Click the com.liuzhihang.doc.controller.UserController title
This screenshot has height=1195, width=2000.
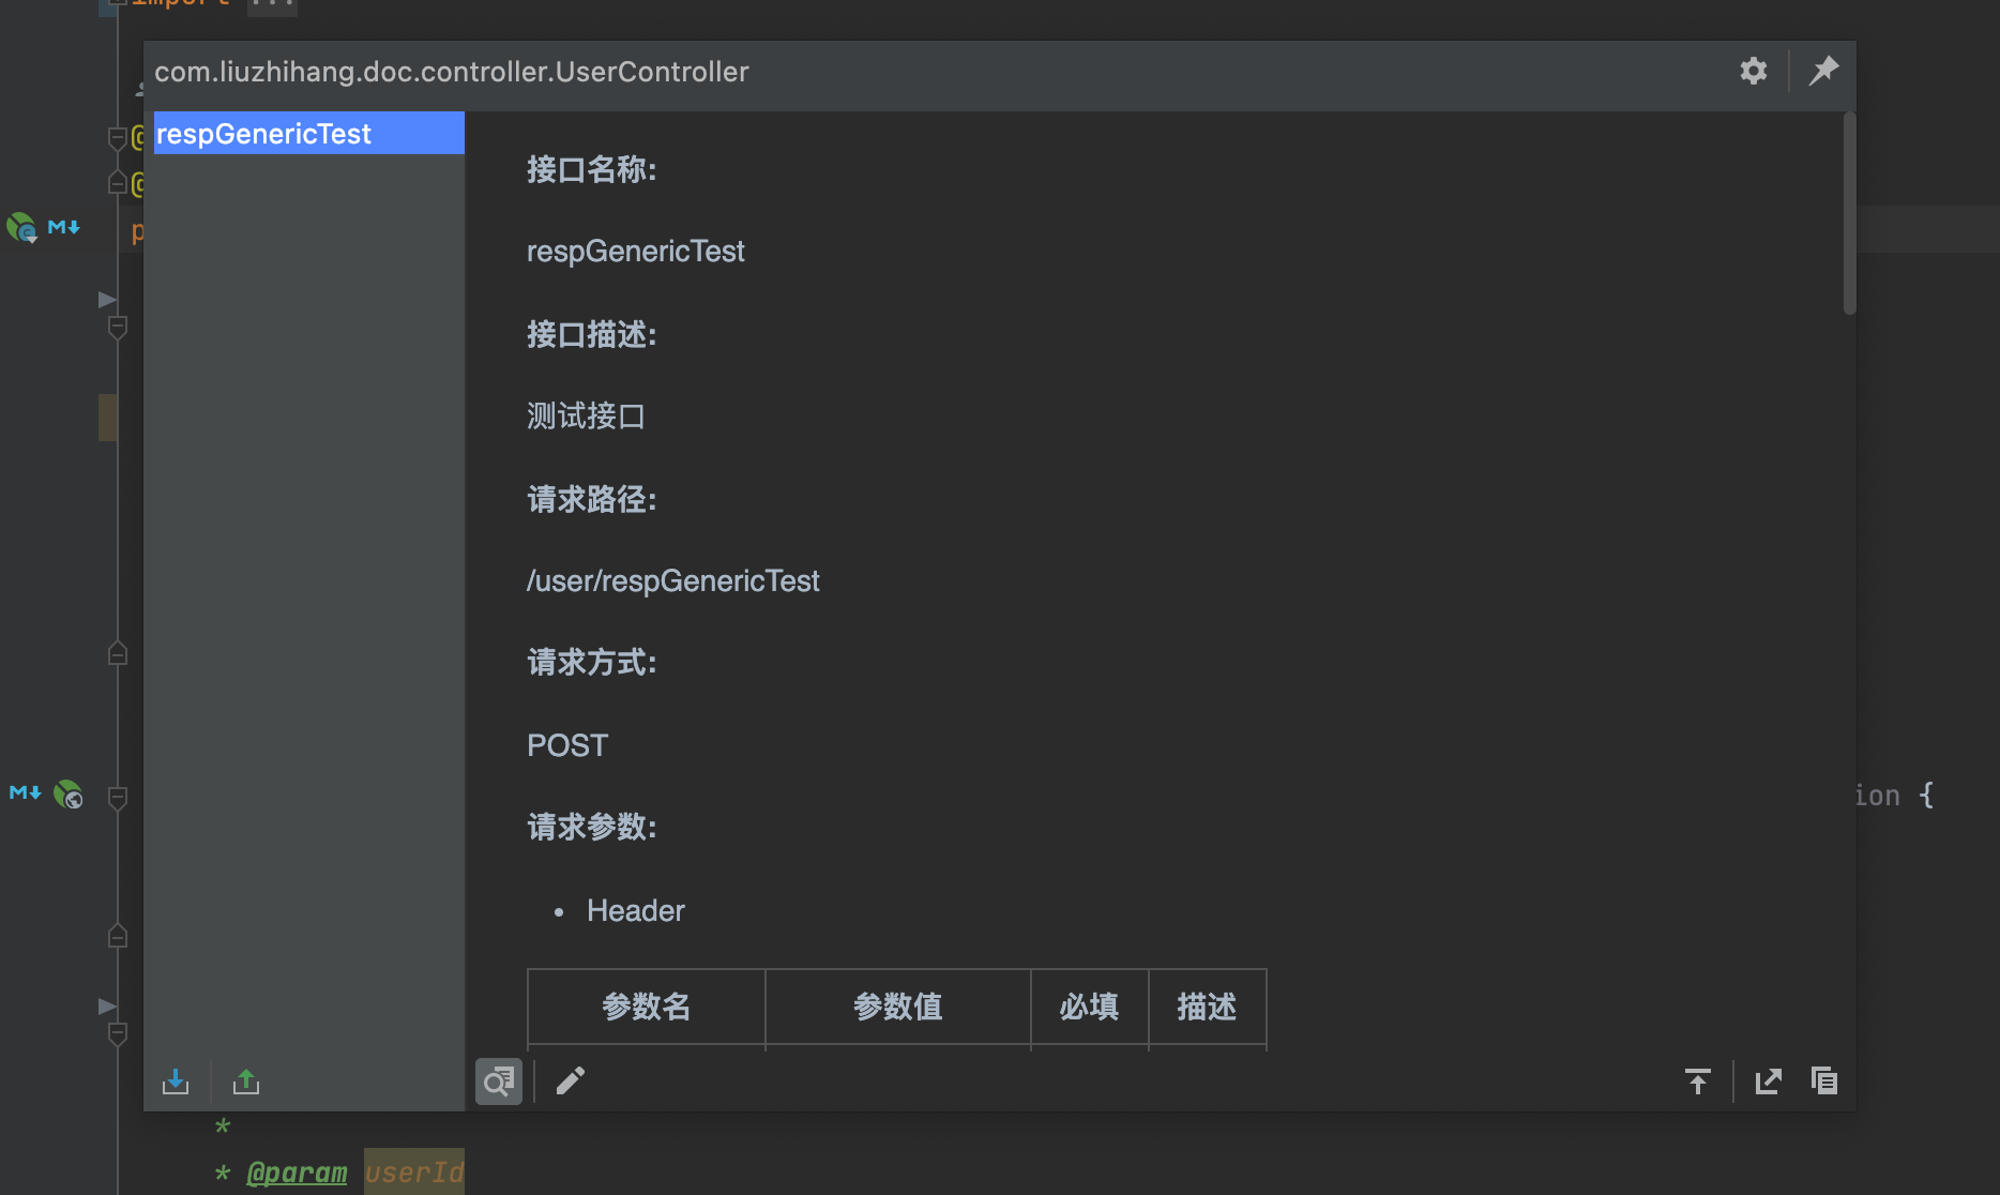pyautogui.click(x=451, y=72)
